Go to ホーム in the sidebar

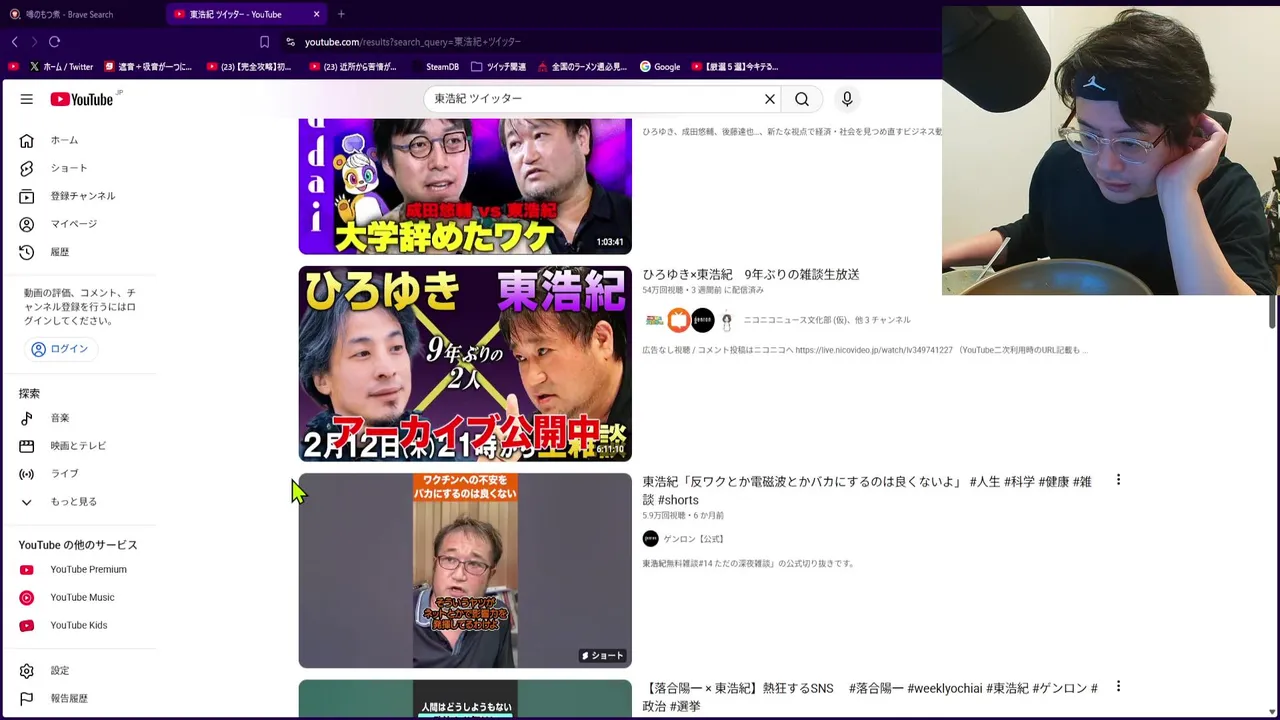coord(64,140)
